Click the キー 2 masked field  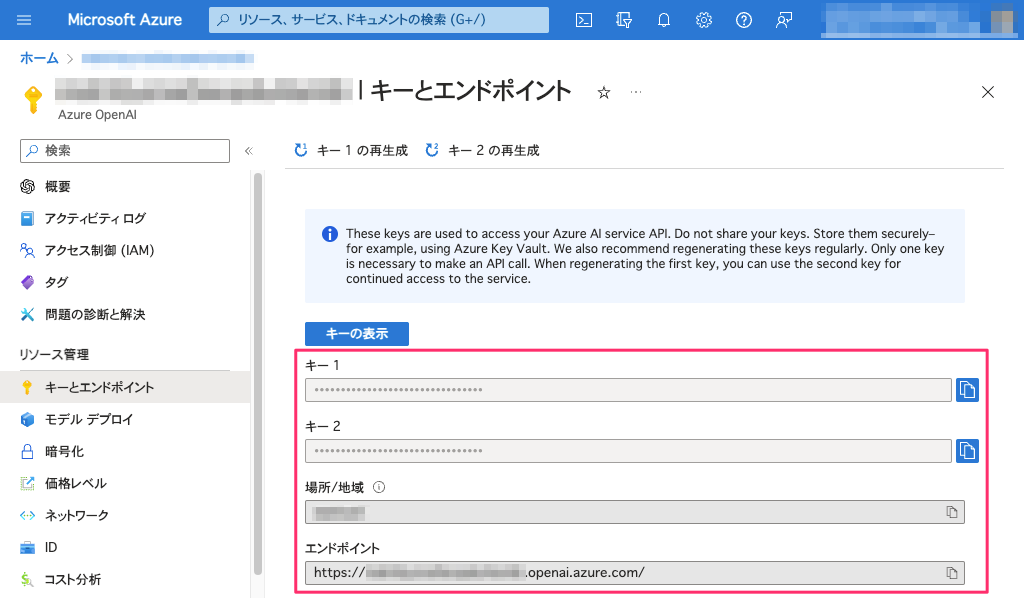click(628, 451)
